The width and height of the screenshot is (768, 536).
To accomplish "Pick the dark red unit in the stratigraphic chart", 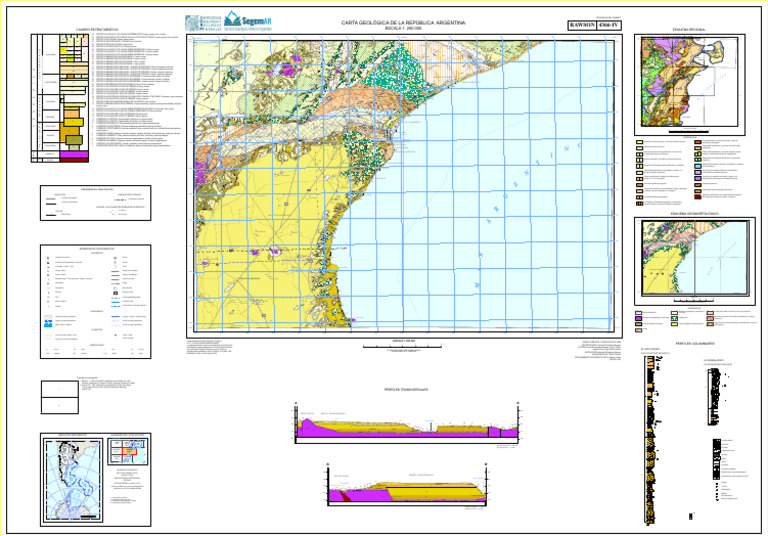I will [73, 160].
